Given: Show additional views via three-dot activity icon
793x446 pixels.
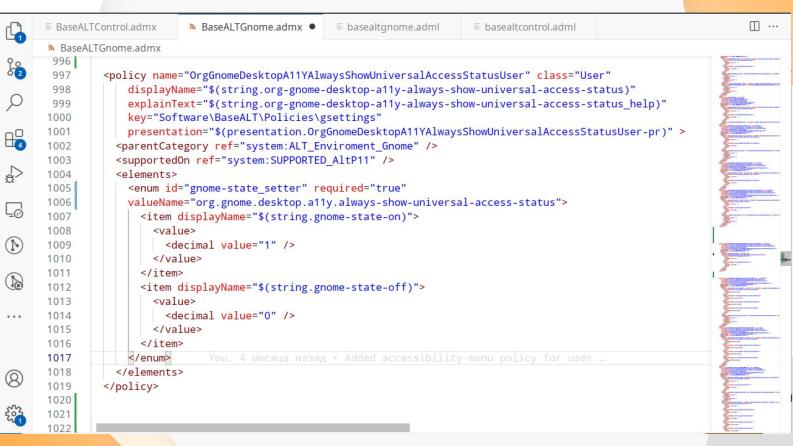Looking at the screenshot, I should [14, 317].
